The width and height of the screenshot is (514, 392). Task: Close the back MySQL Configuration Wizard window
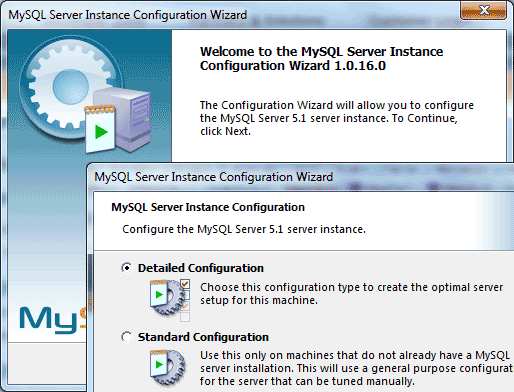(x=484, y=10)
